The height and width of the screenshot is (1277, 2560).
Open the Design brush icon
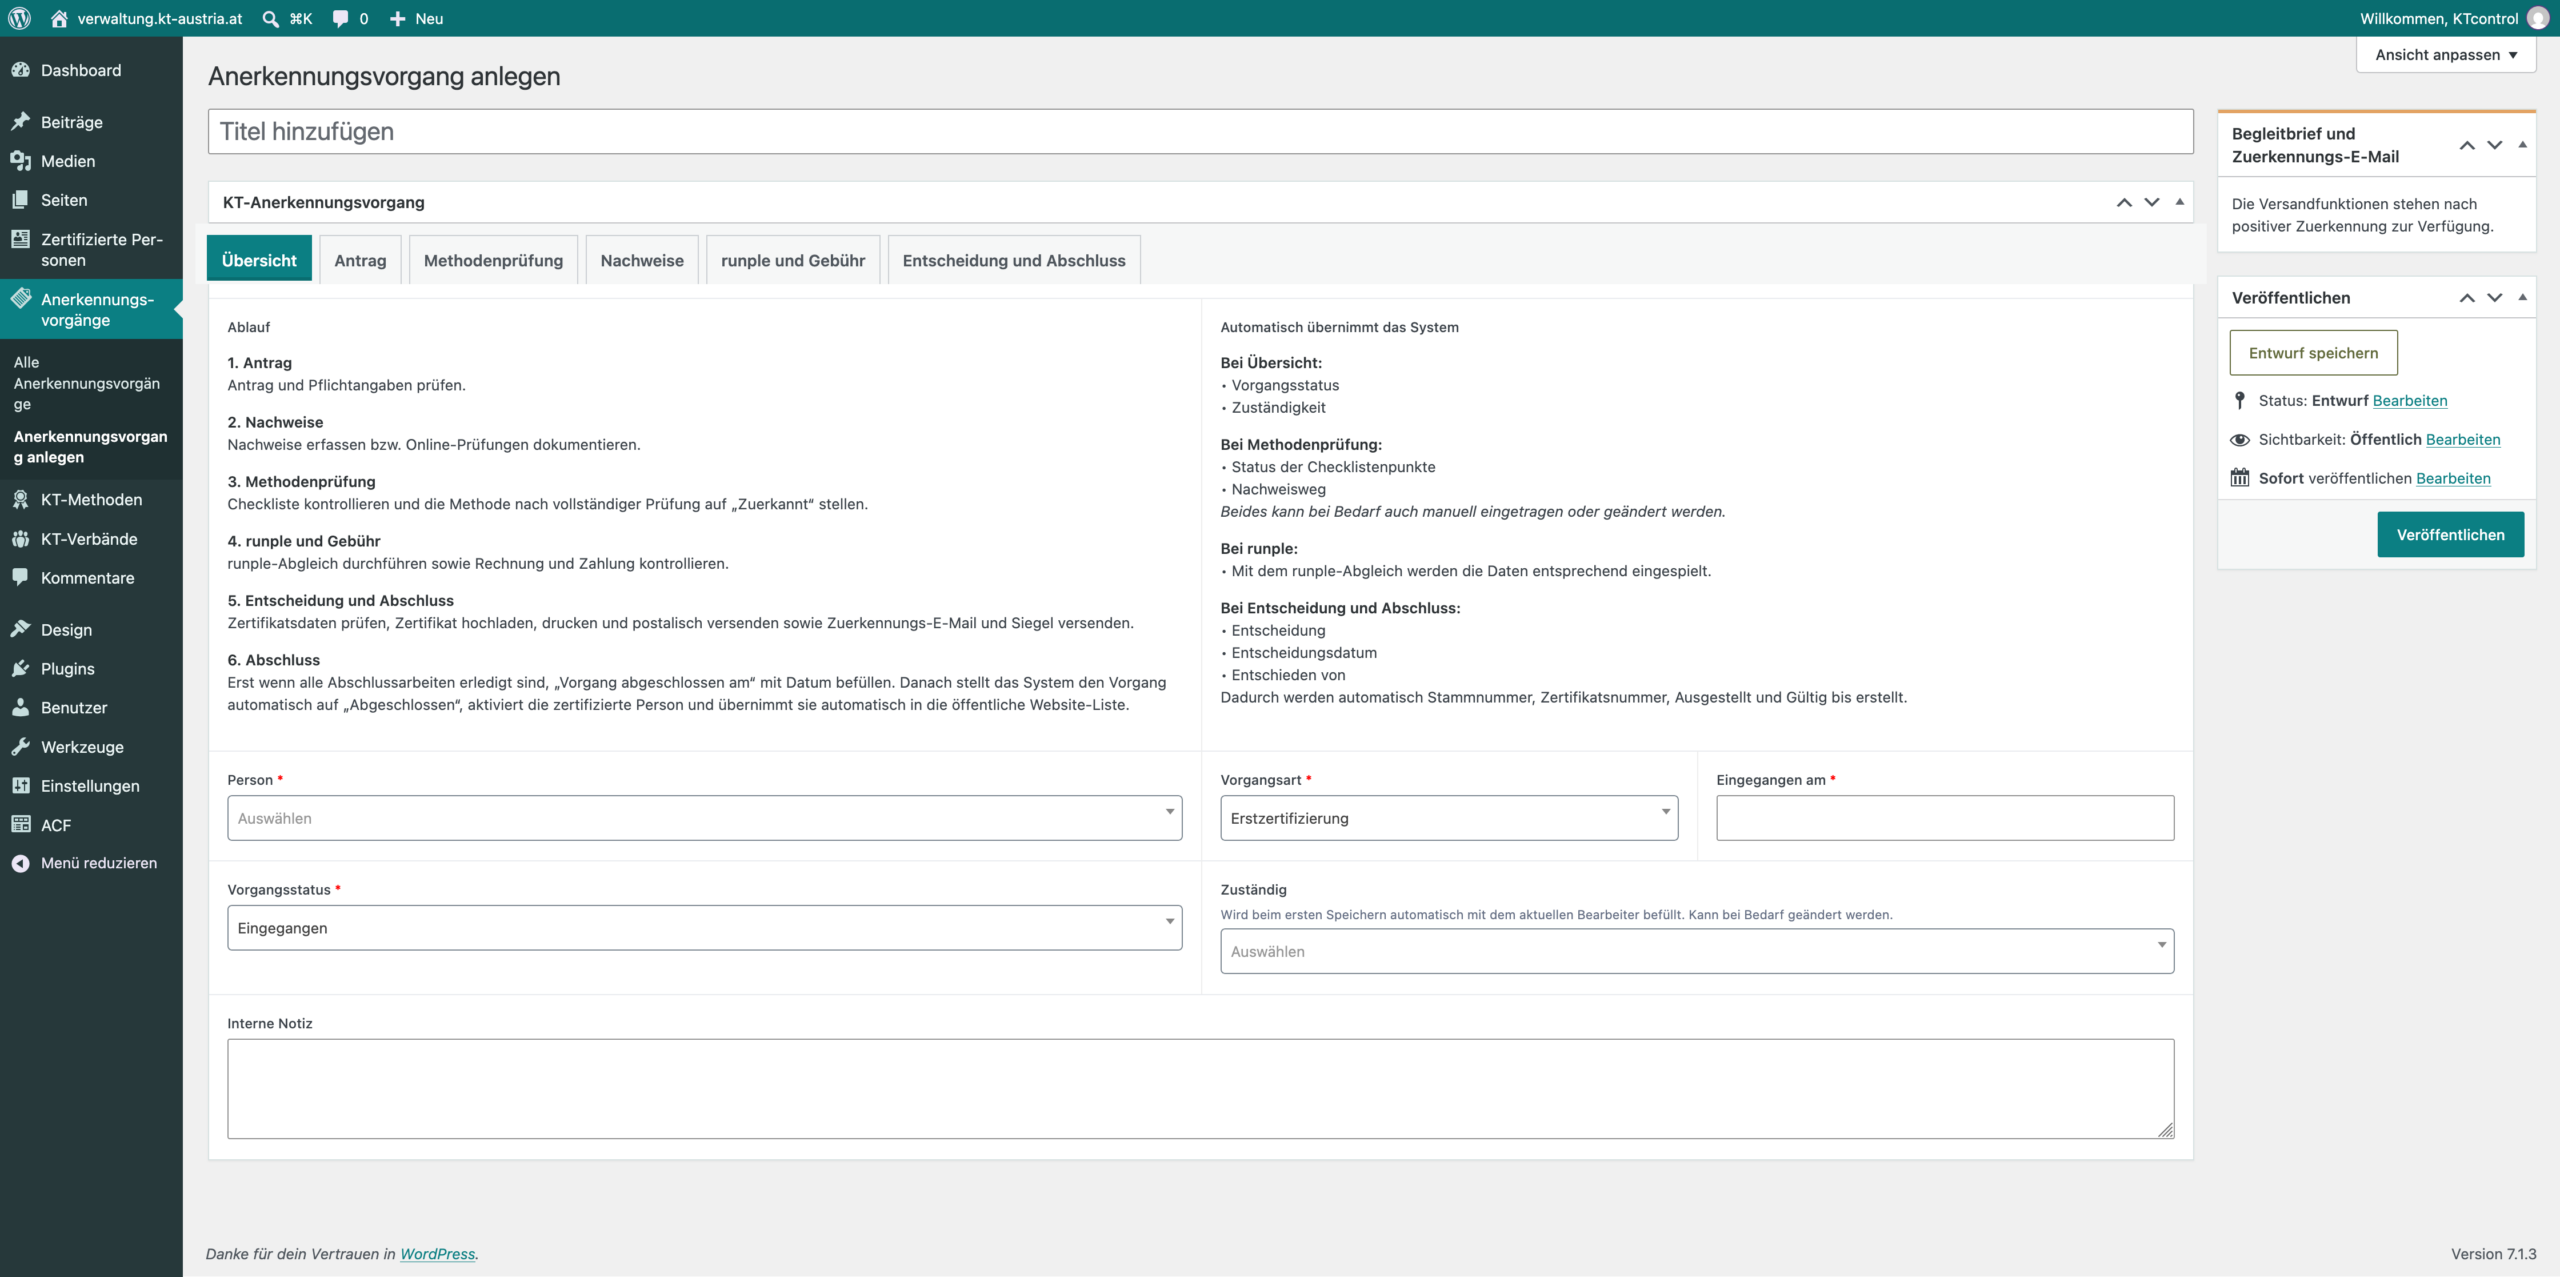pyautogui.click(x=21, y=629)
